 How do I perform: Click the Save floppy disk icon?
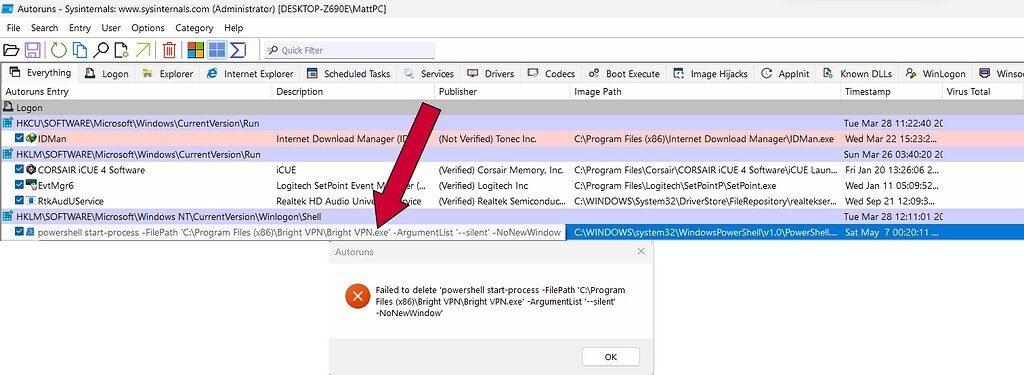(x=33, y=50)
